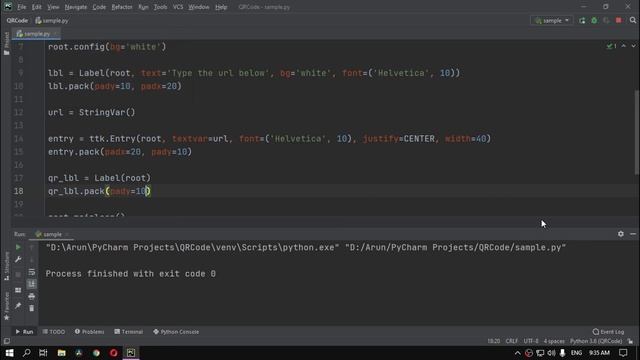
Task: Open the Project tool window sidebar button
Action: coord(6,43)
